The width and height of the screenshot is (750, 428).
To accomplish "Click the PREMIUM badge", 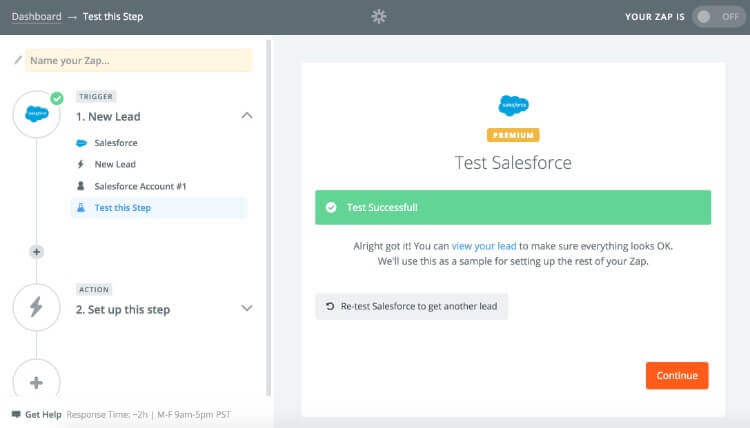I will (513, 135).
